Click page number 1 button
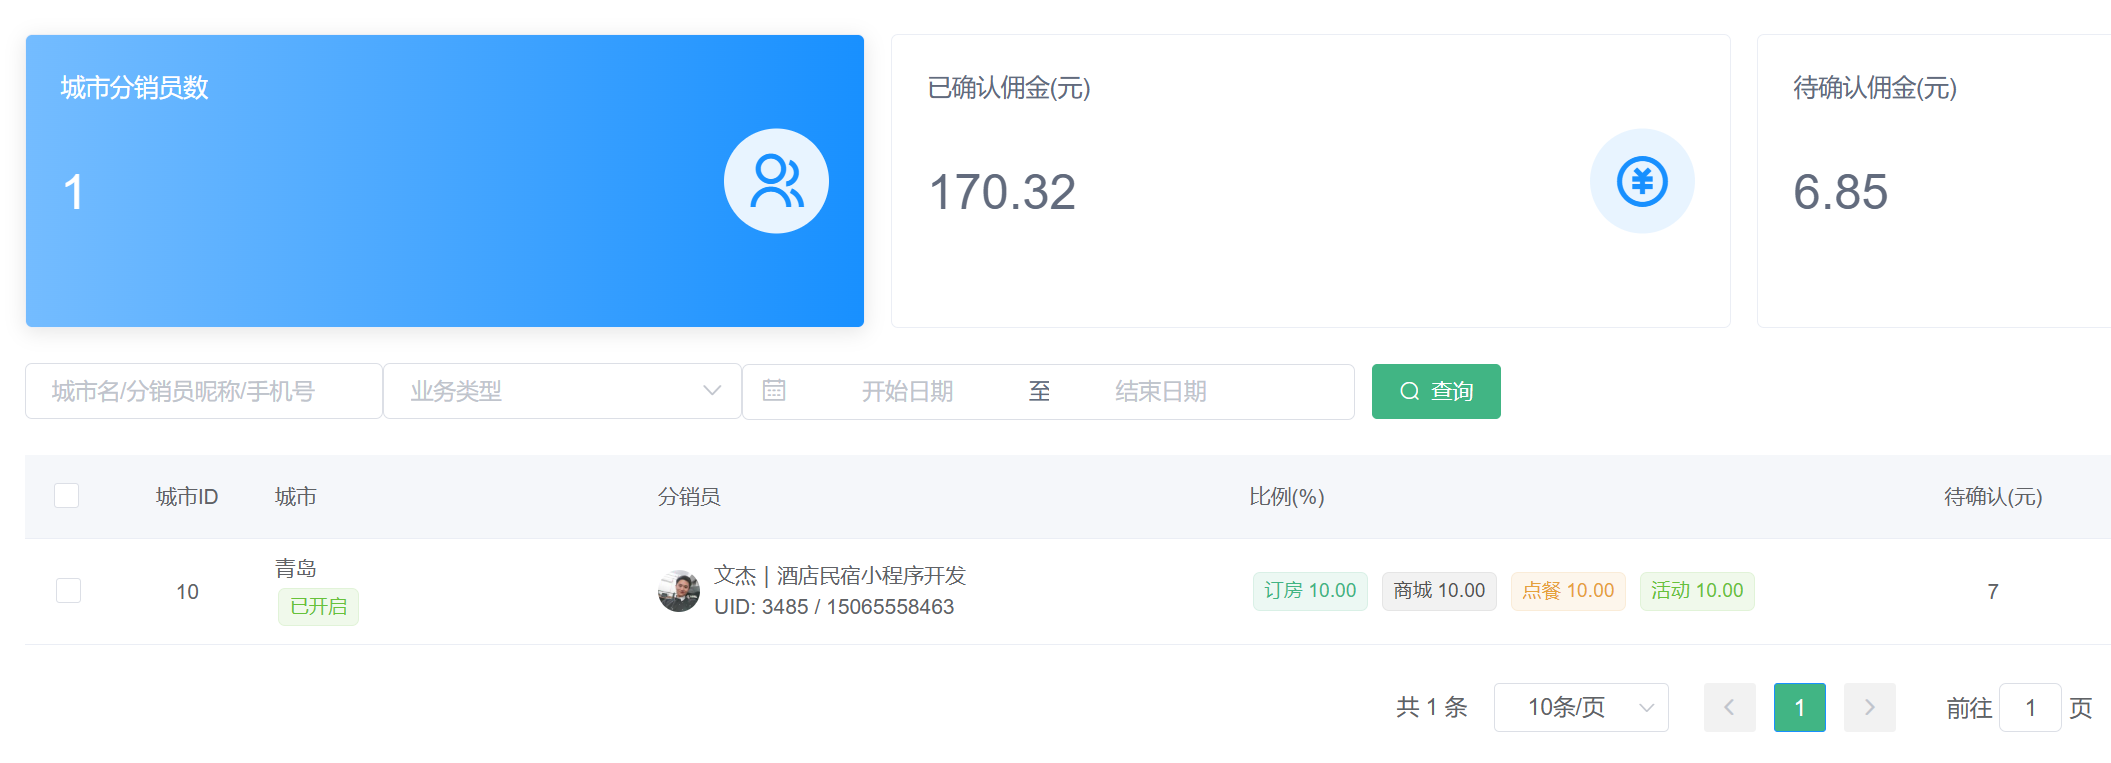The width and height of the screenshot is (2111, 763). point(1799,708)
